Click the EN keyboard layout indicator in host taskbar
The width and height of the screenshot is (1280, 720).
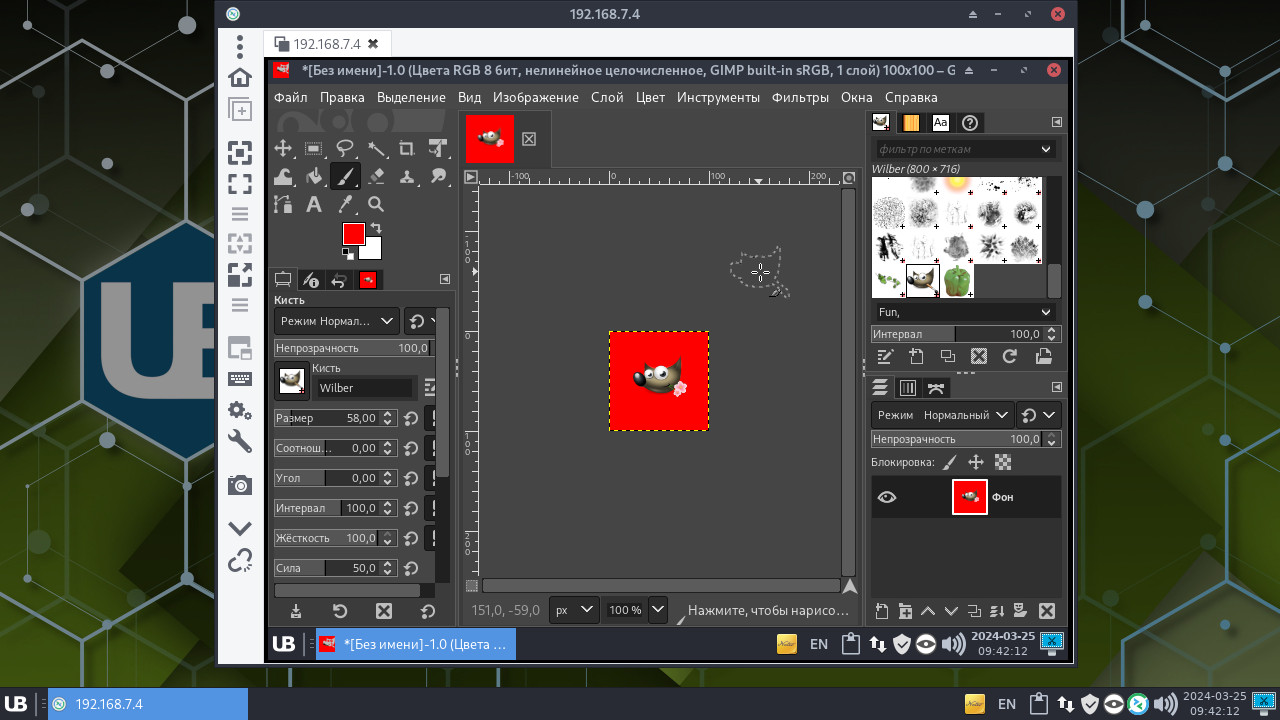point(1007,704)
